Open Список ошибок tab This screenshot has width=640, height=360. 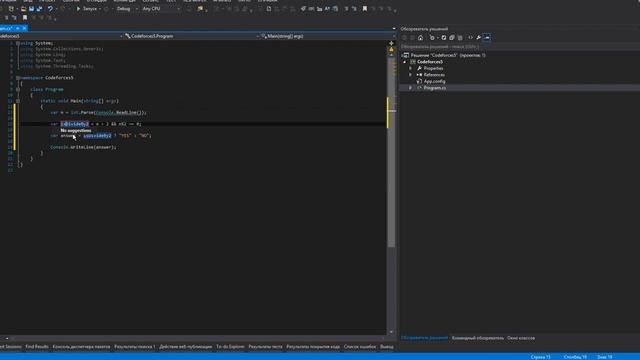click(x=360, y=347)
